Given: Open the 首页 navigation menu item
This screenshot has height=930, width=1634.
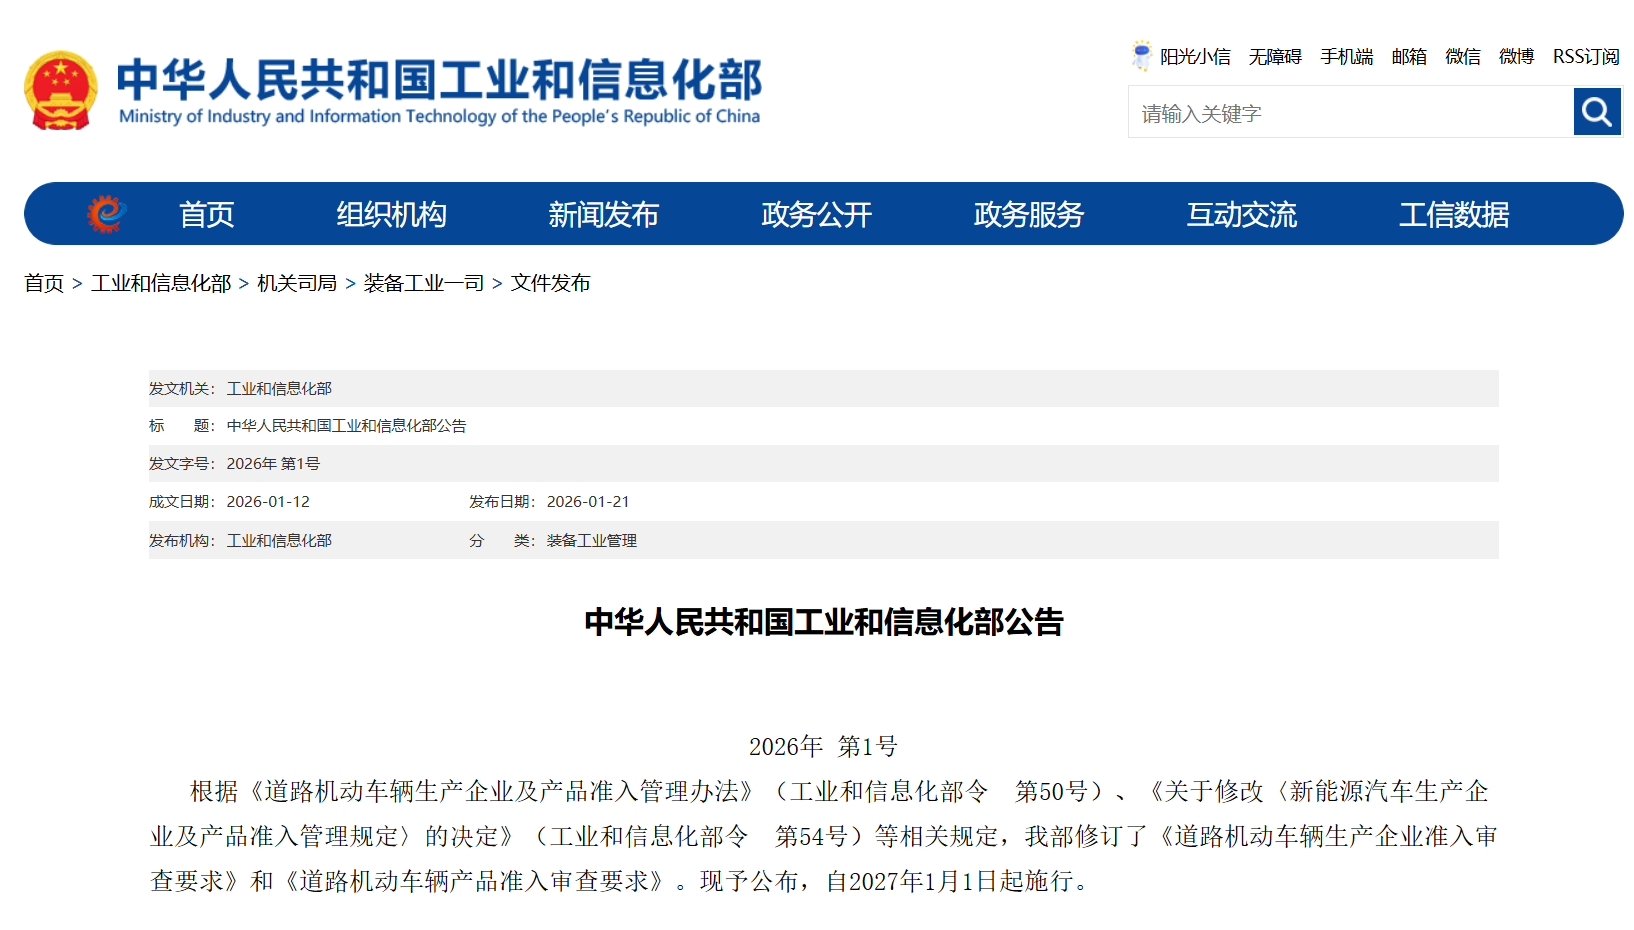Looking at the screenshot, I should point(206,215).
